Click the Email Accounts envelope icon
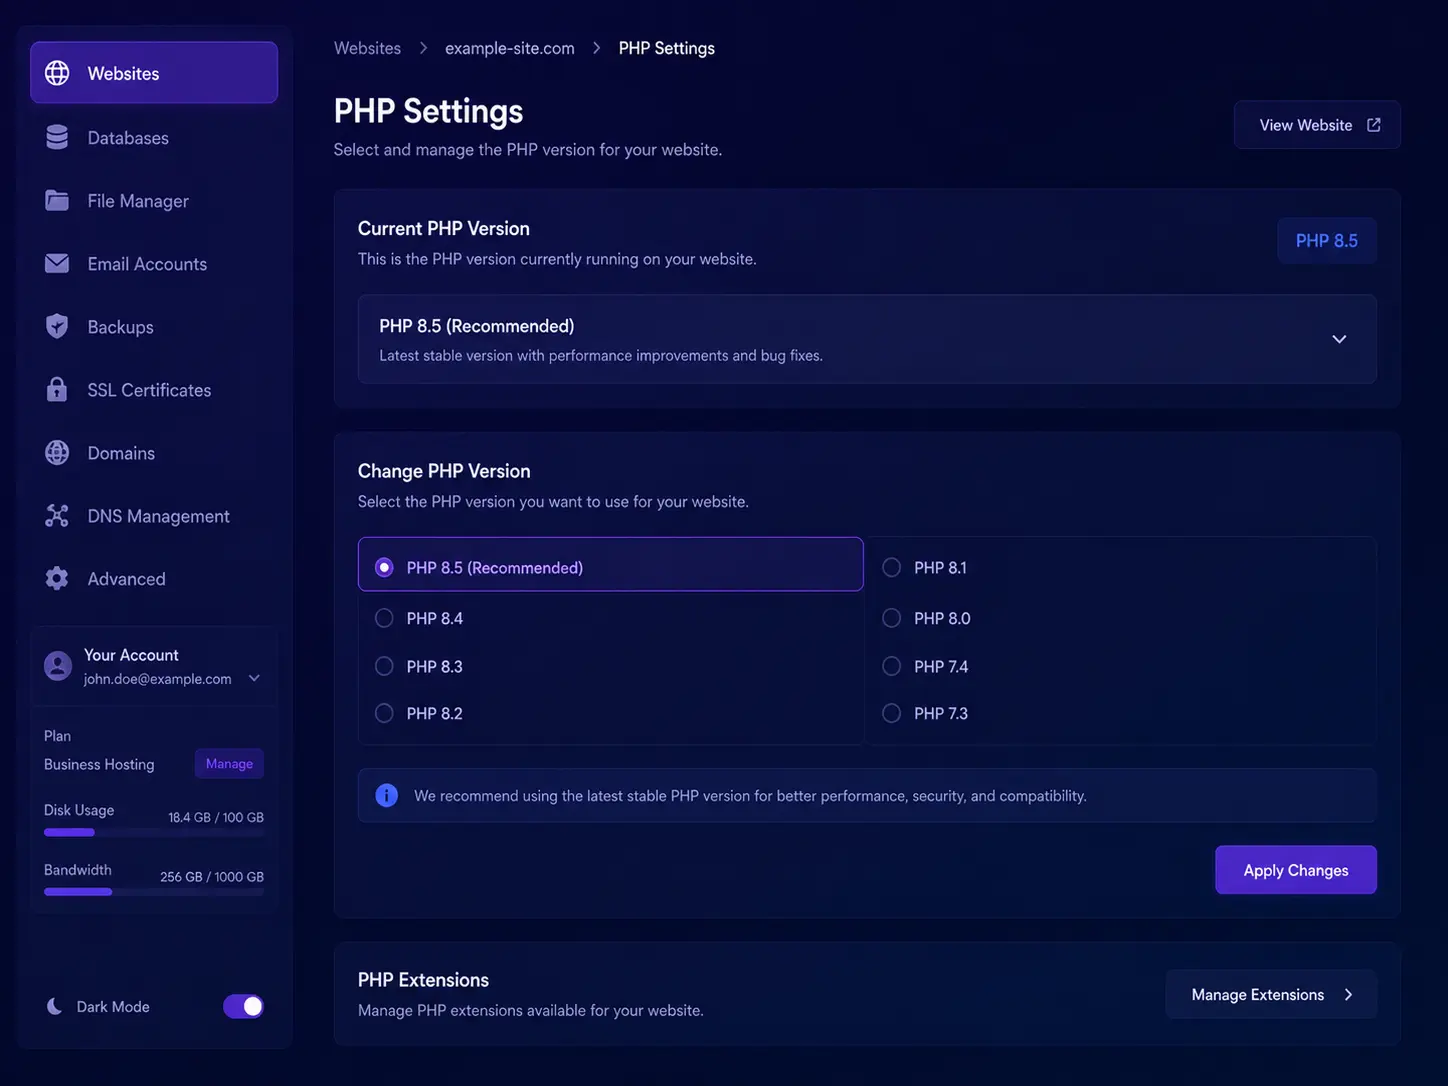The image size is (1448, 1086). tap(57, 263)
